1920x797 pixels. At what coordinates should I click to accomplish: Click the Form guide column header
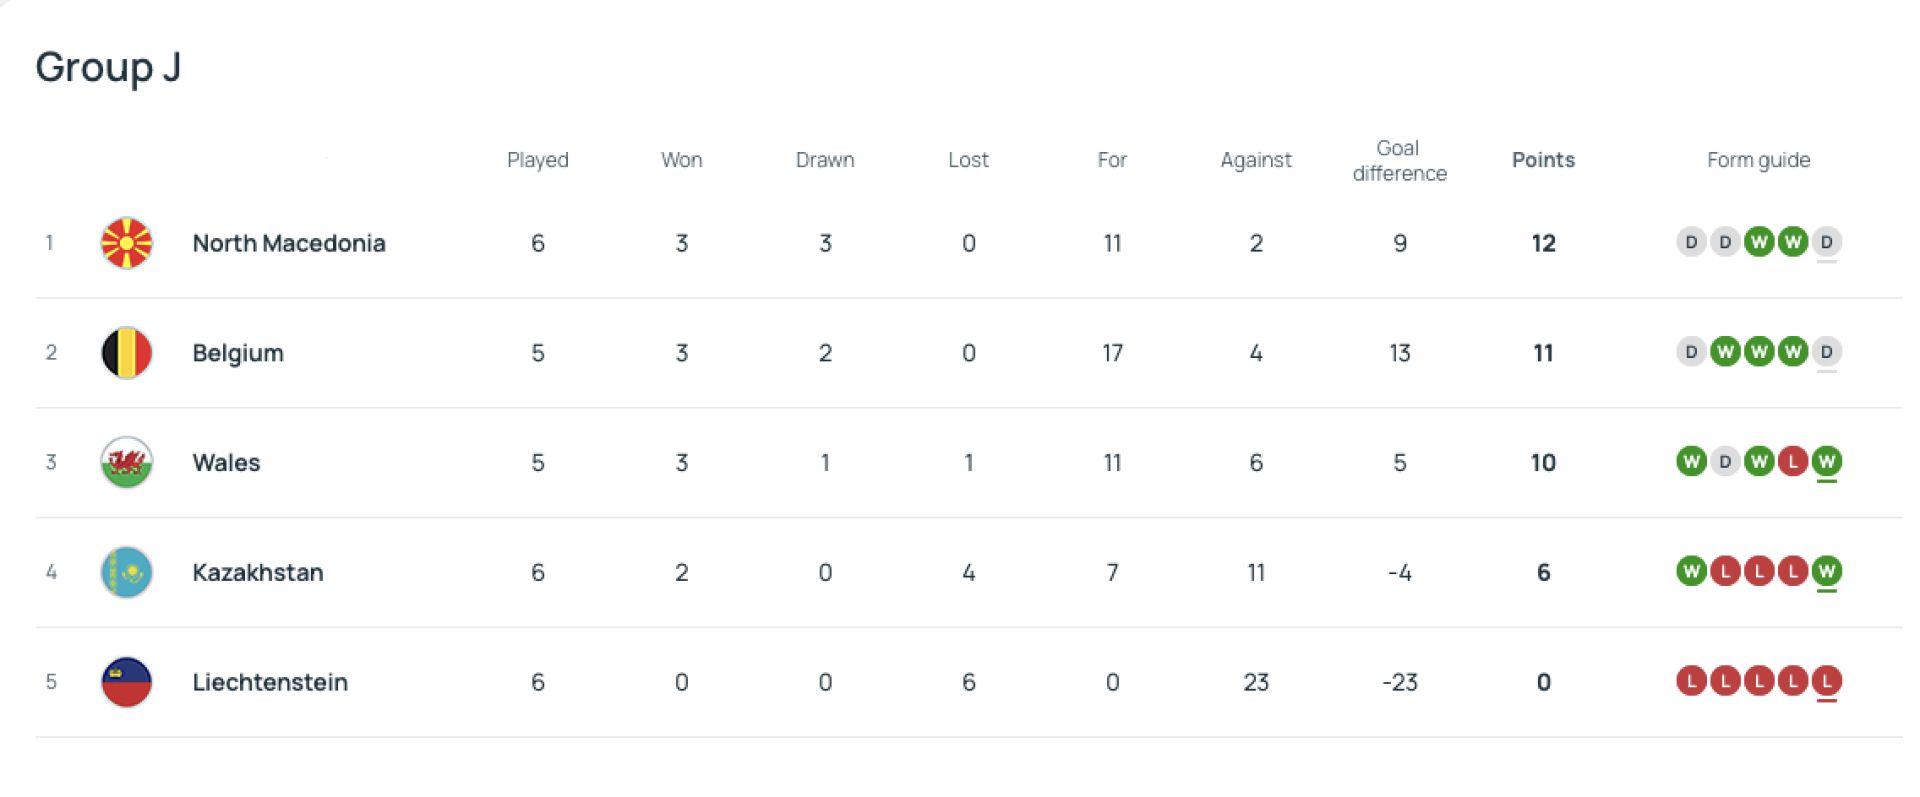tap(1758, 160)
